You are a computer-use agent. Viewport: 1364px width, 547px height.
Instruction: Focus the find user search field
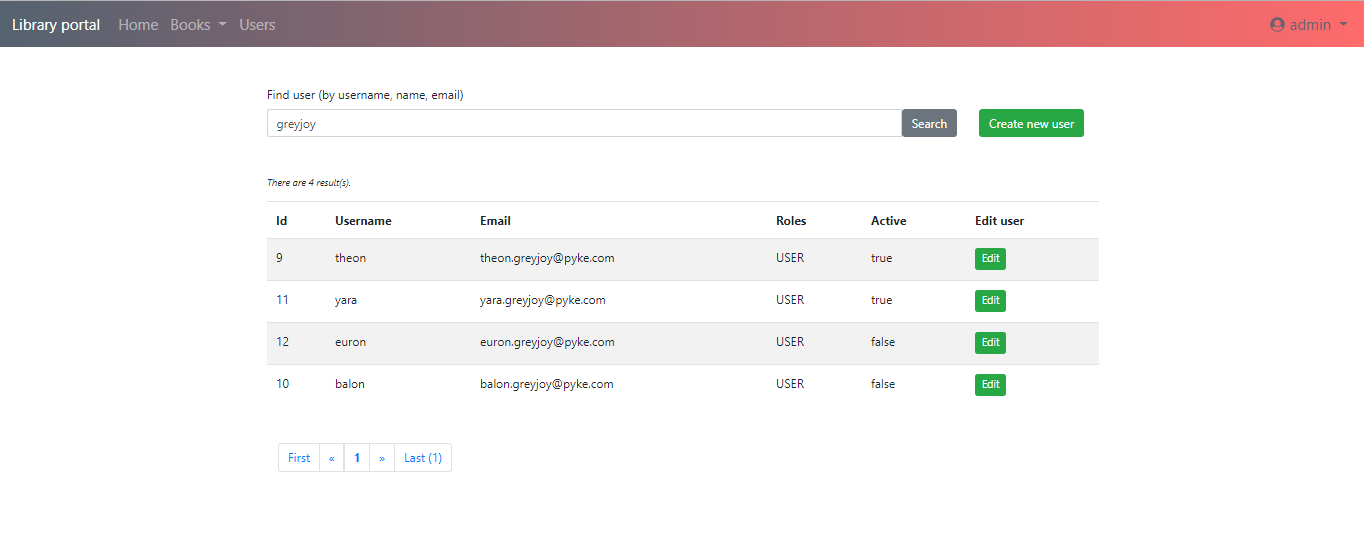click(x=584, y=124)
